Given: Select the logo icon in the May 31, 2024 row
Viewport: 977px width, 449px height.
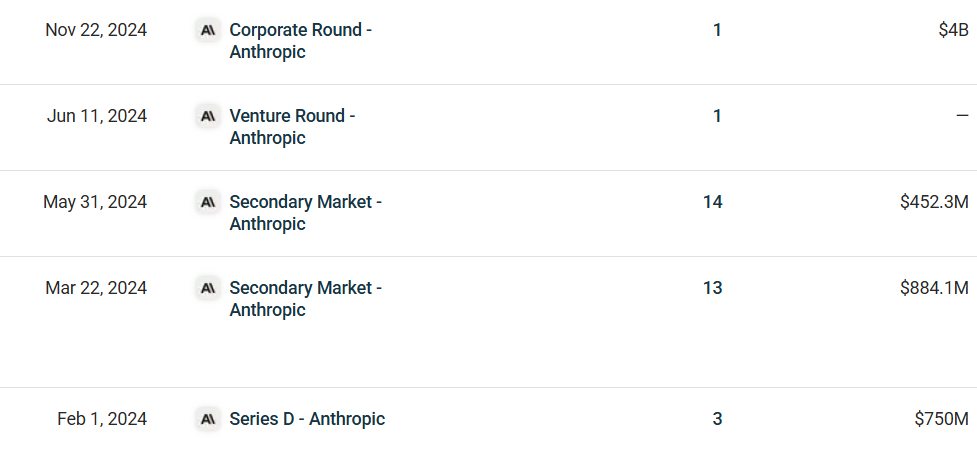Looking at the screenshot, I should [x=207, y=202].
